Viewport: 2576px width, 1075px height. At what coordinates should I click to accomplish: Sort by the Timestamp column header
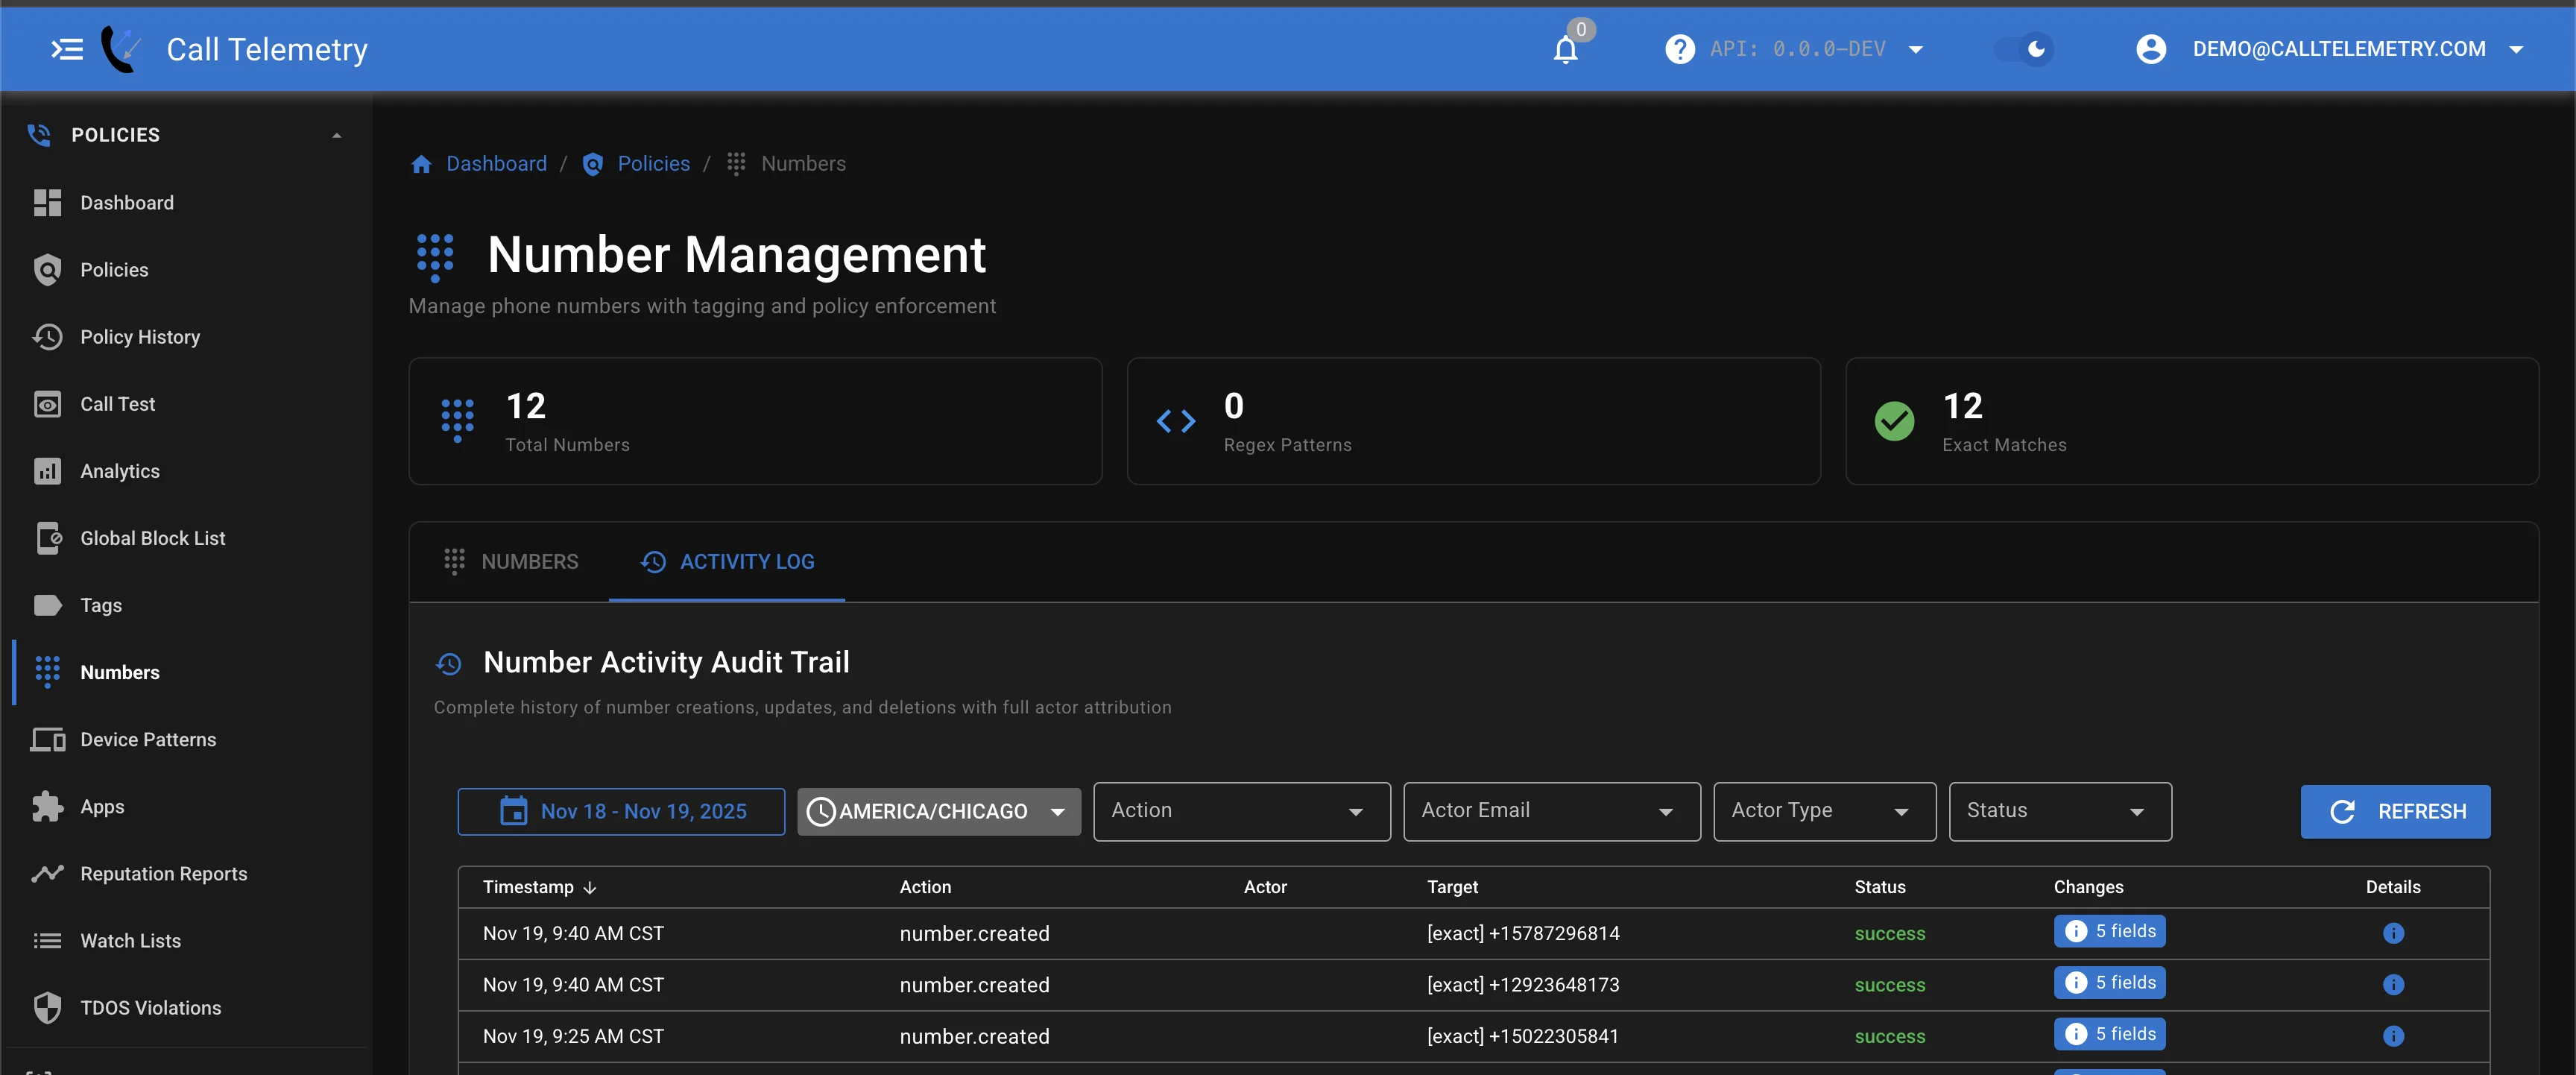coord(539,887)
